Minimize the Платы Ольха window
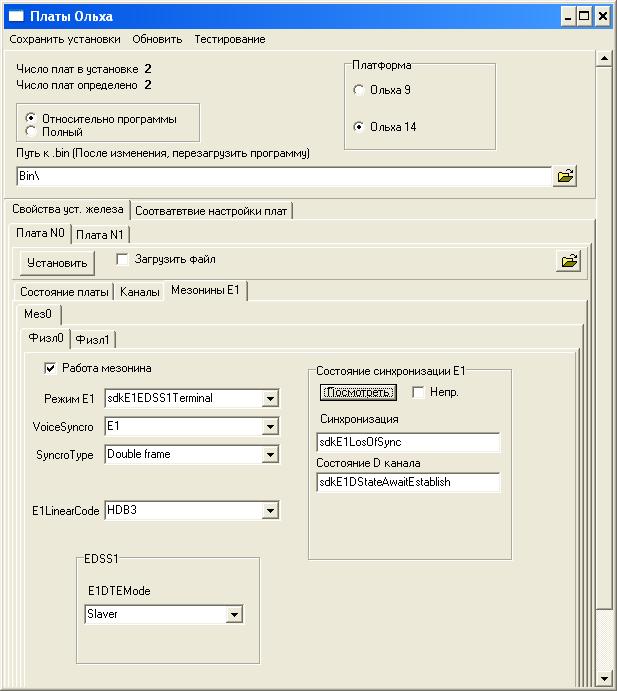The width and height of the screenshot is (617, 691). tap(568, 17)
